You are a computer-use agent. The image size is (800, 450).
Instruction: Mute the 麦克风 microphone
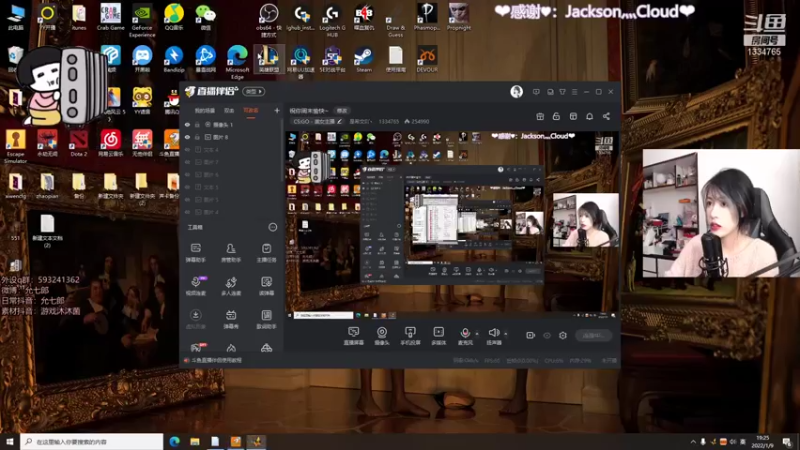point(465,336)
